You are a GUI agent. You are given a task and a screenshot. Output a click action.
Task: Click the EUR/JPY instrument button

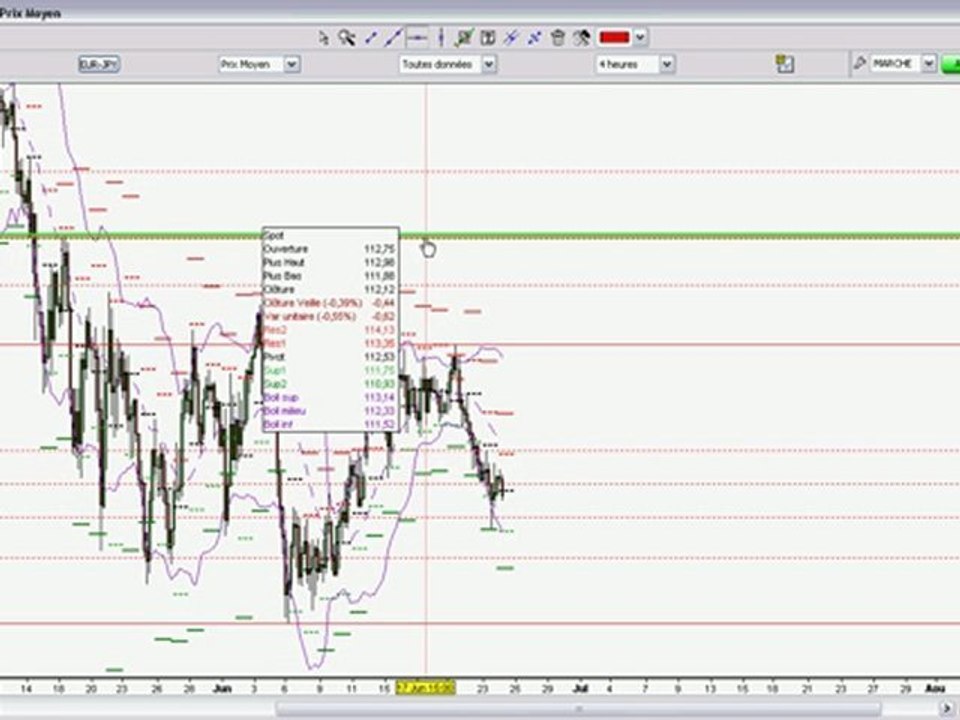(99, 64)
